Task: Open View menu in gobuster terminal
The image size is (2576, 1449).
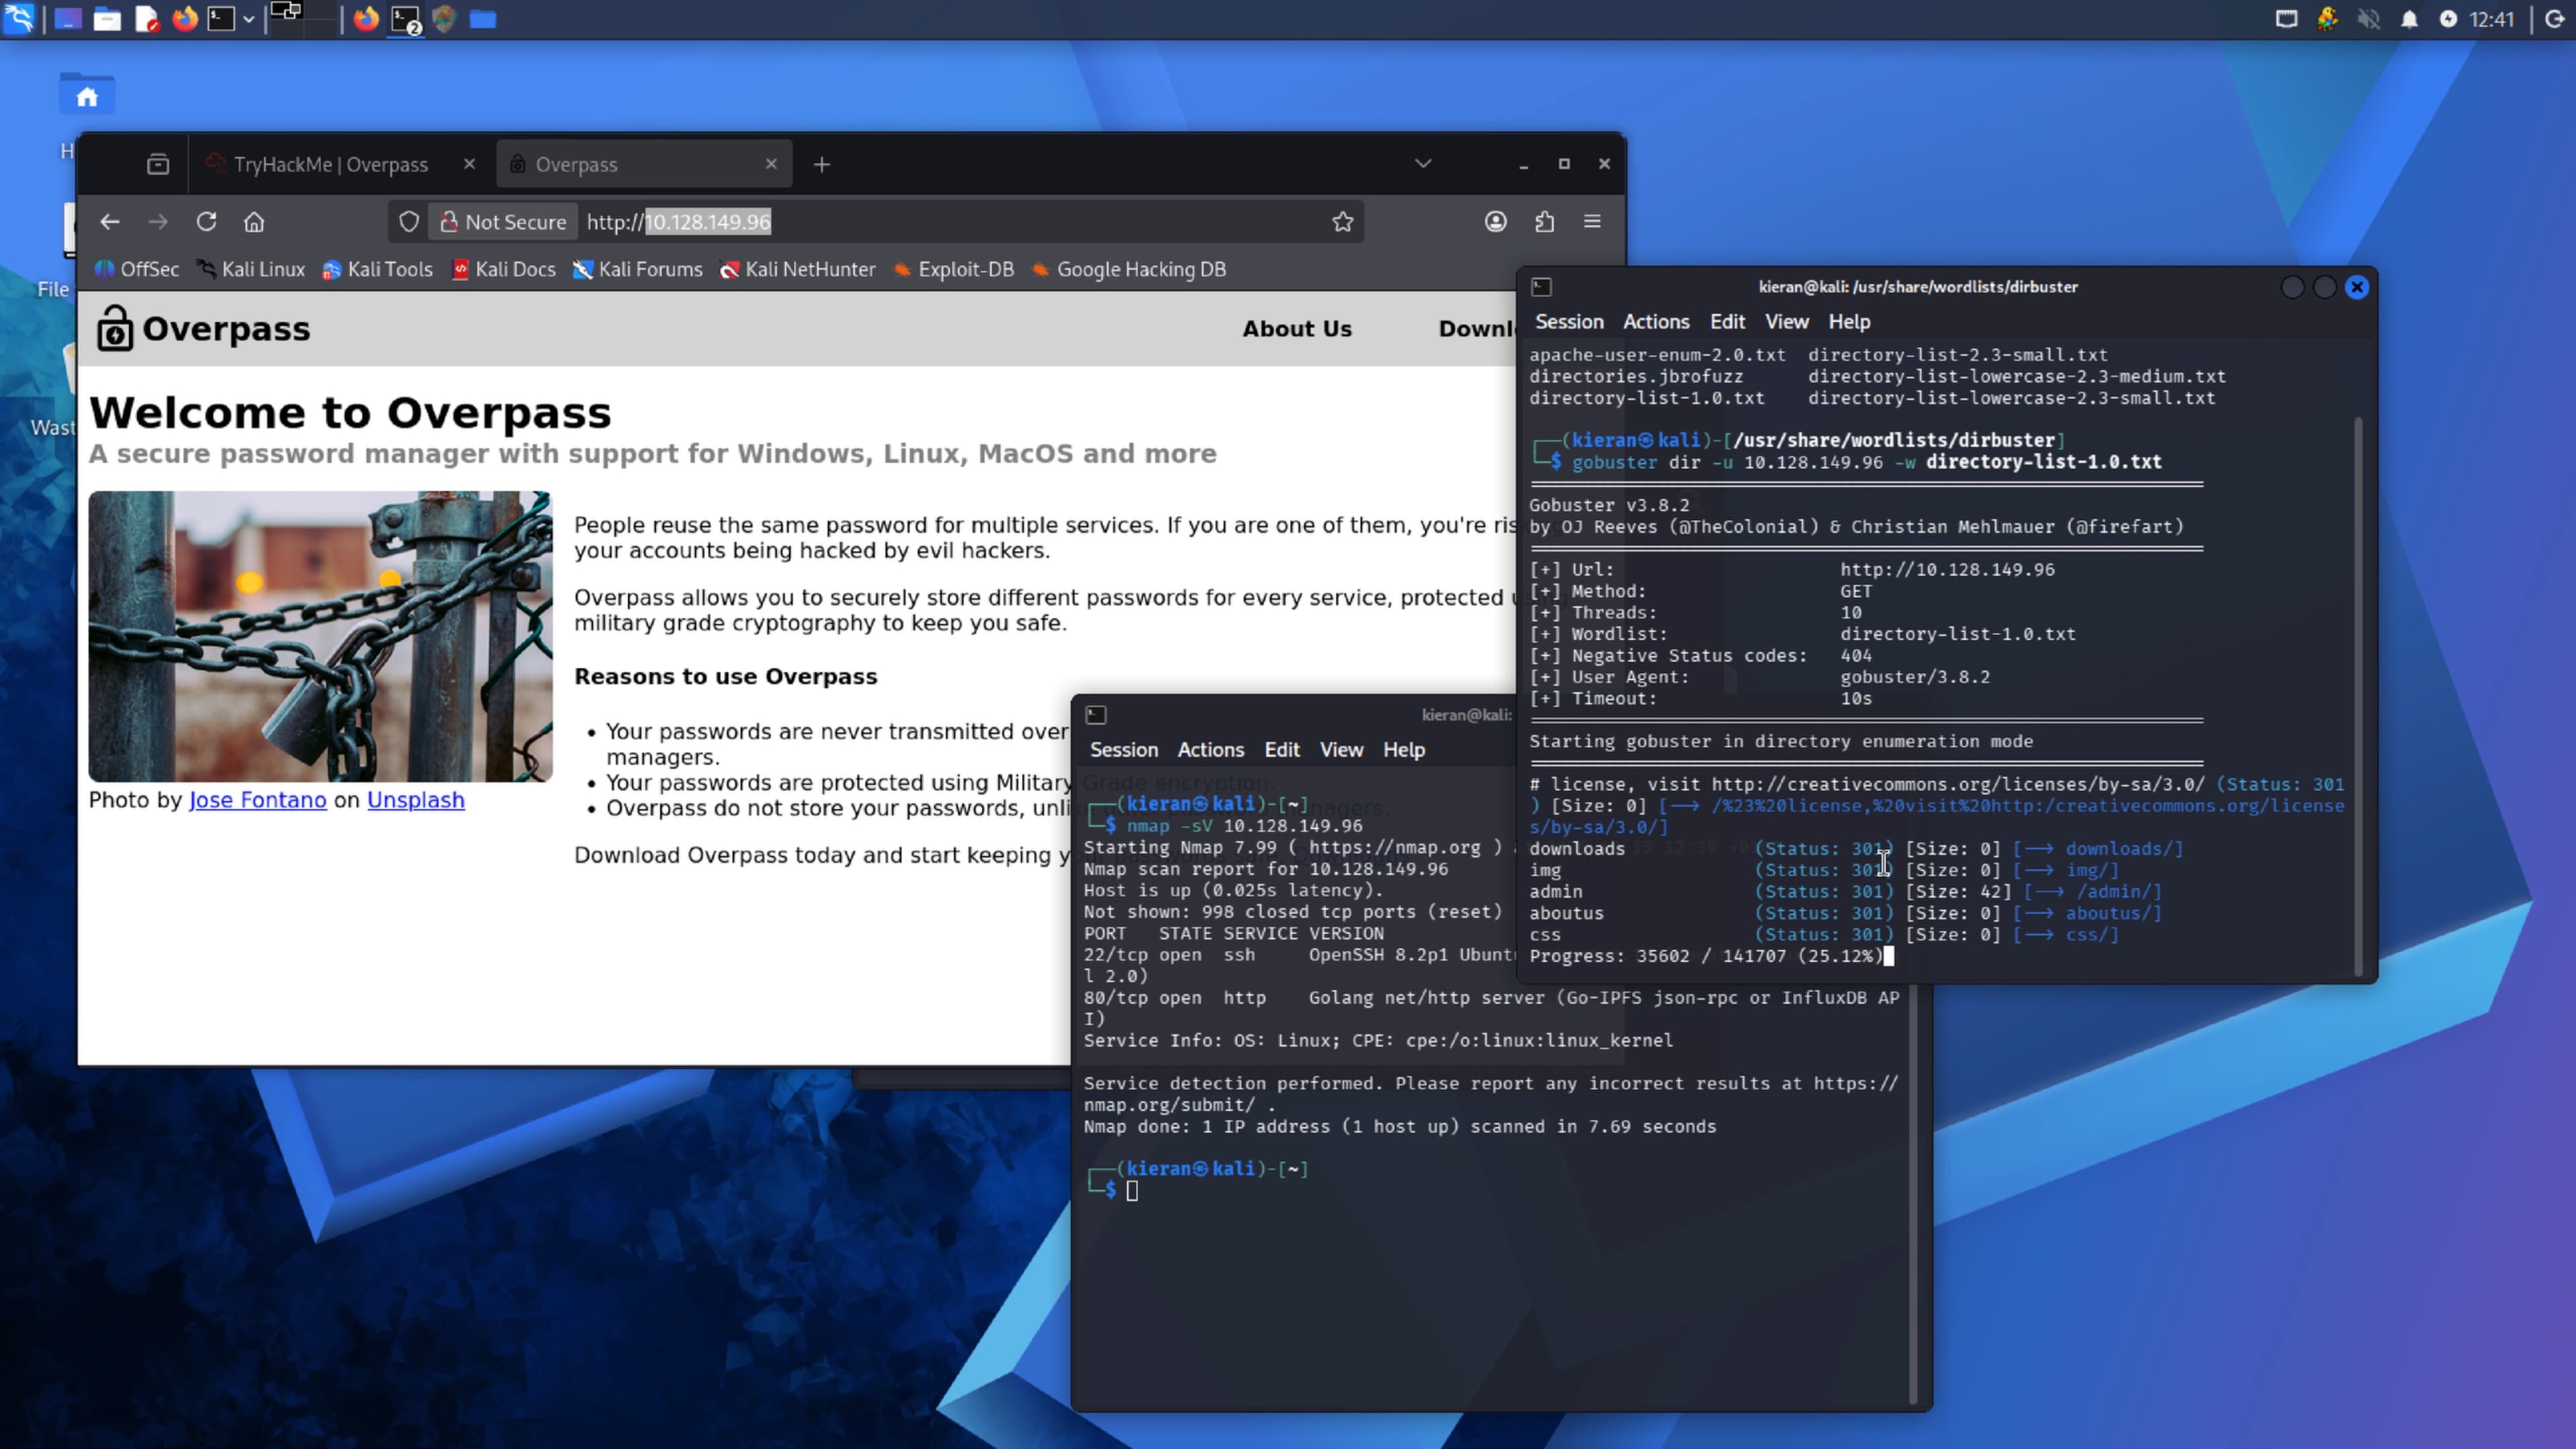Action: (1786, 322)
